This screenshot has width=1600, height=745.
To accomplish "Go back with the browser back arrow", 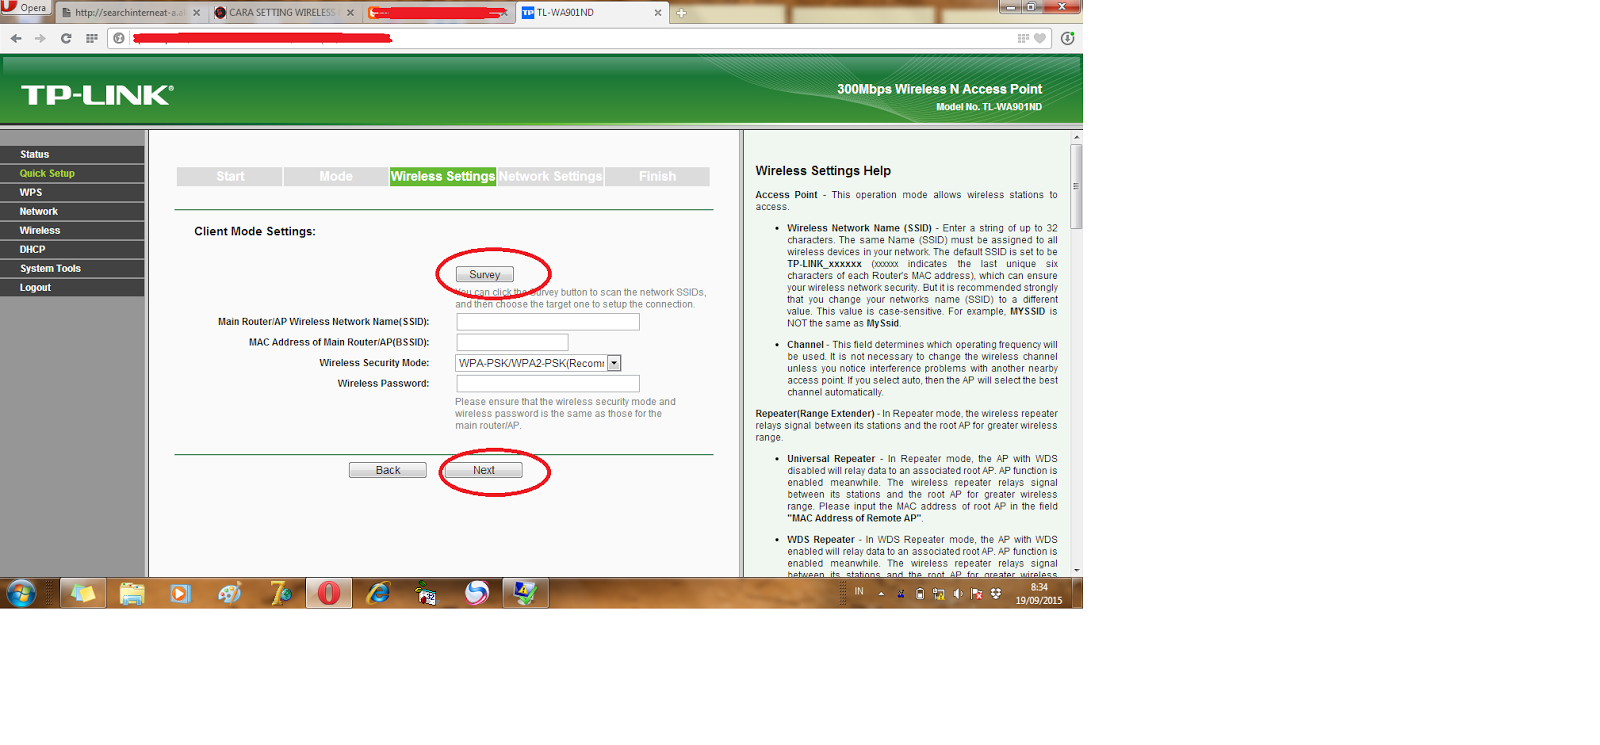I will (x=16, y=38).
